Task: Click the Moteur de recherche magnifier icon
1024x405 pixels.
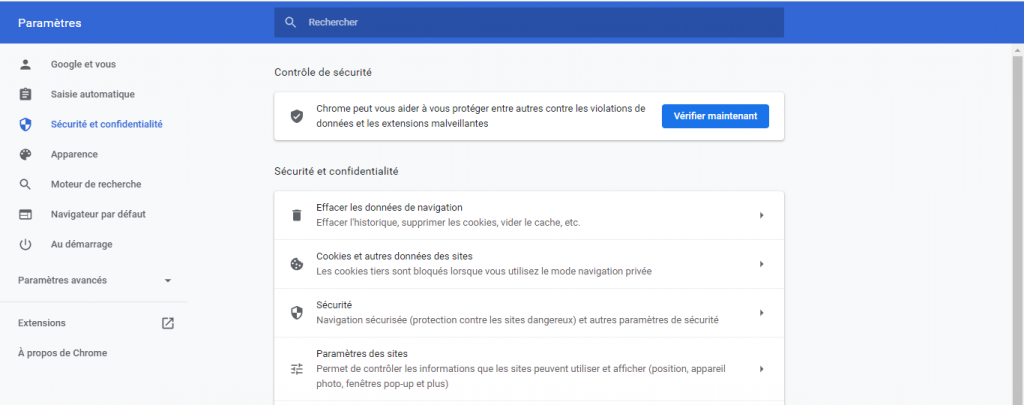Action: (26, 184)
